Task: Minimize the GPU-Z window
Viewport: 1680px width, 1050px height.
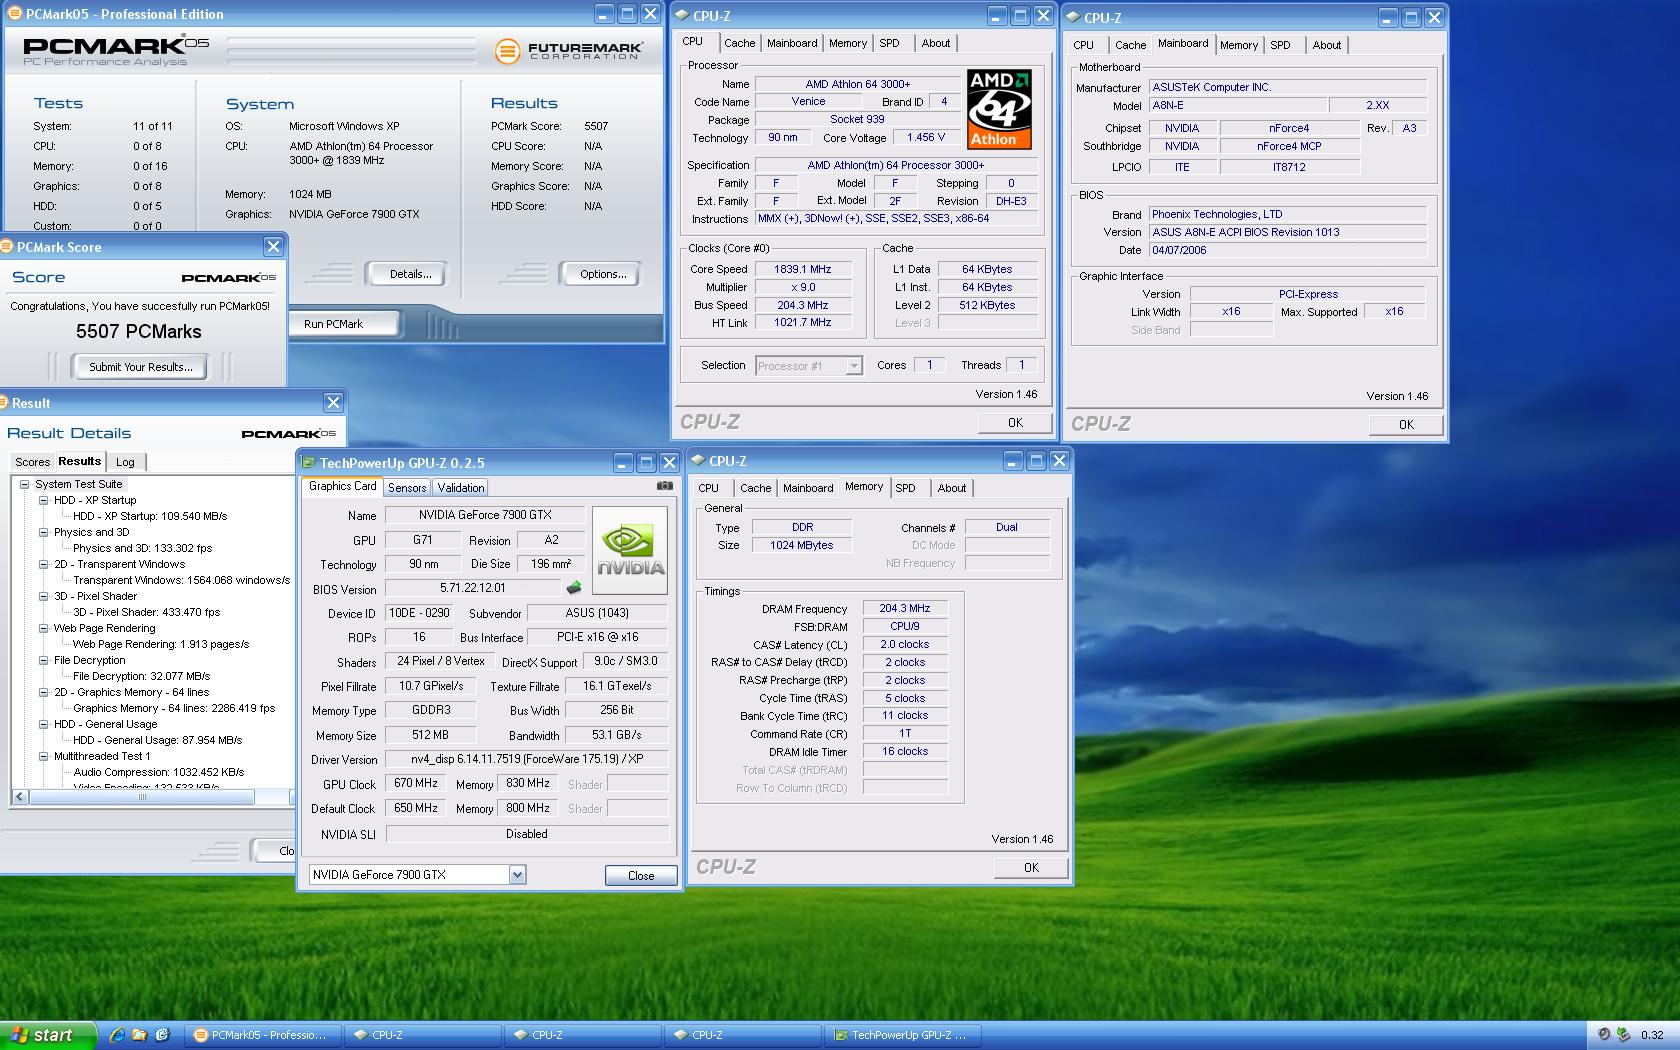Action: (x=623, y=462)
